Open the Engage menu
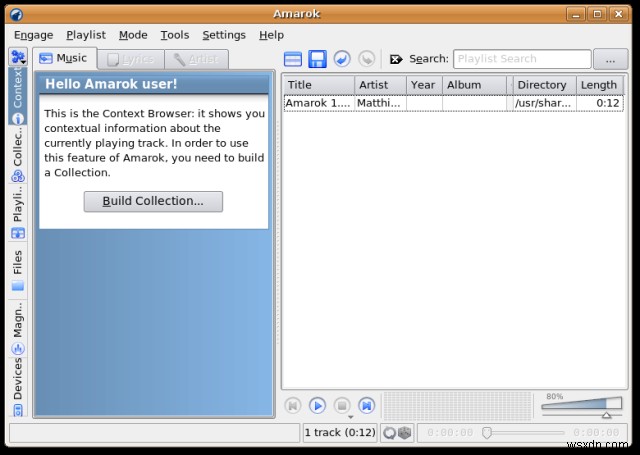Image resolution: width=640 pixels, height=455 pixels. pyautogui.click(x=33, y=35)
